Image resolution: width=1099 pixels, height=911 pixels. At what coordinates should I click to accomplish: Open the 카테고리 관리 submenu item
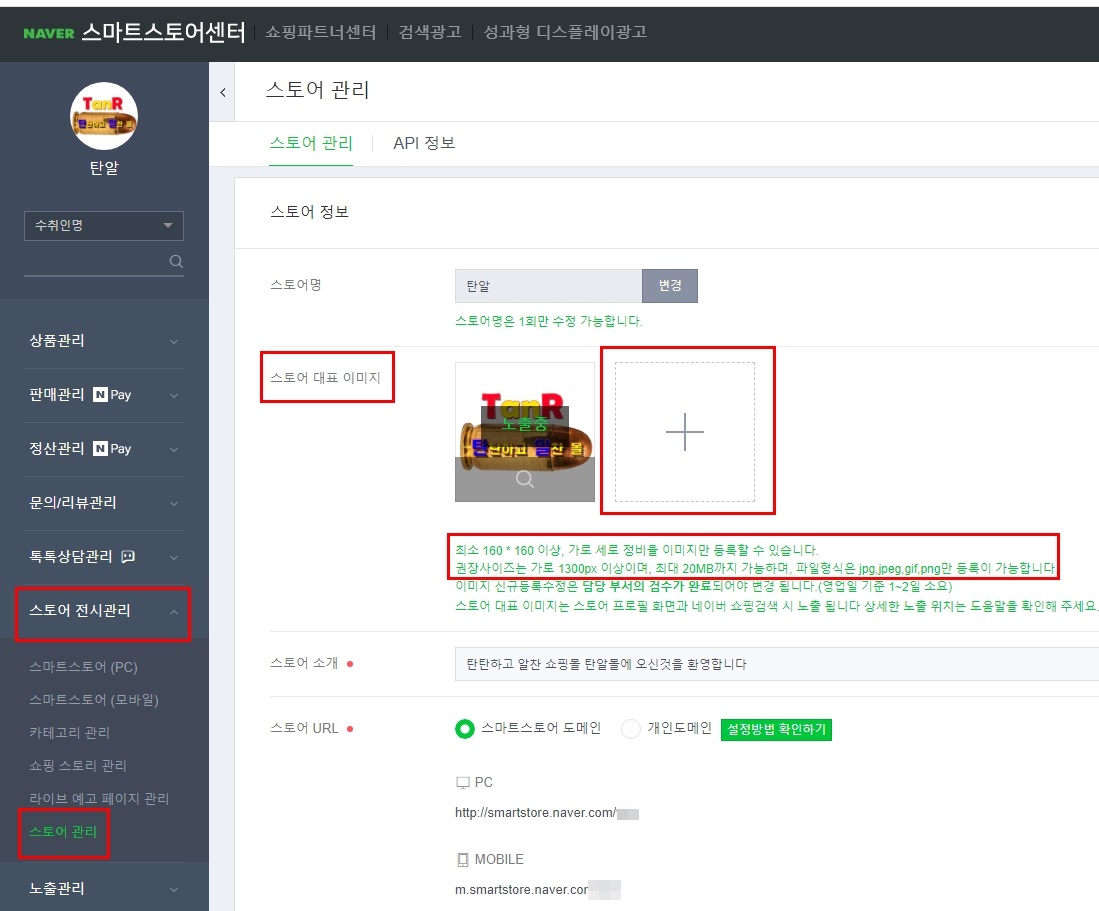coord(69,733)
